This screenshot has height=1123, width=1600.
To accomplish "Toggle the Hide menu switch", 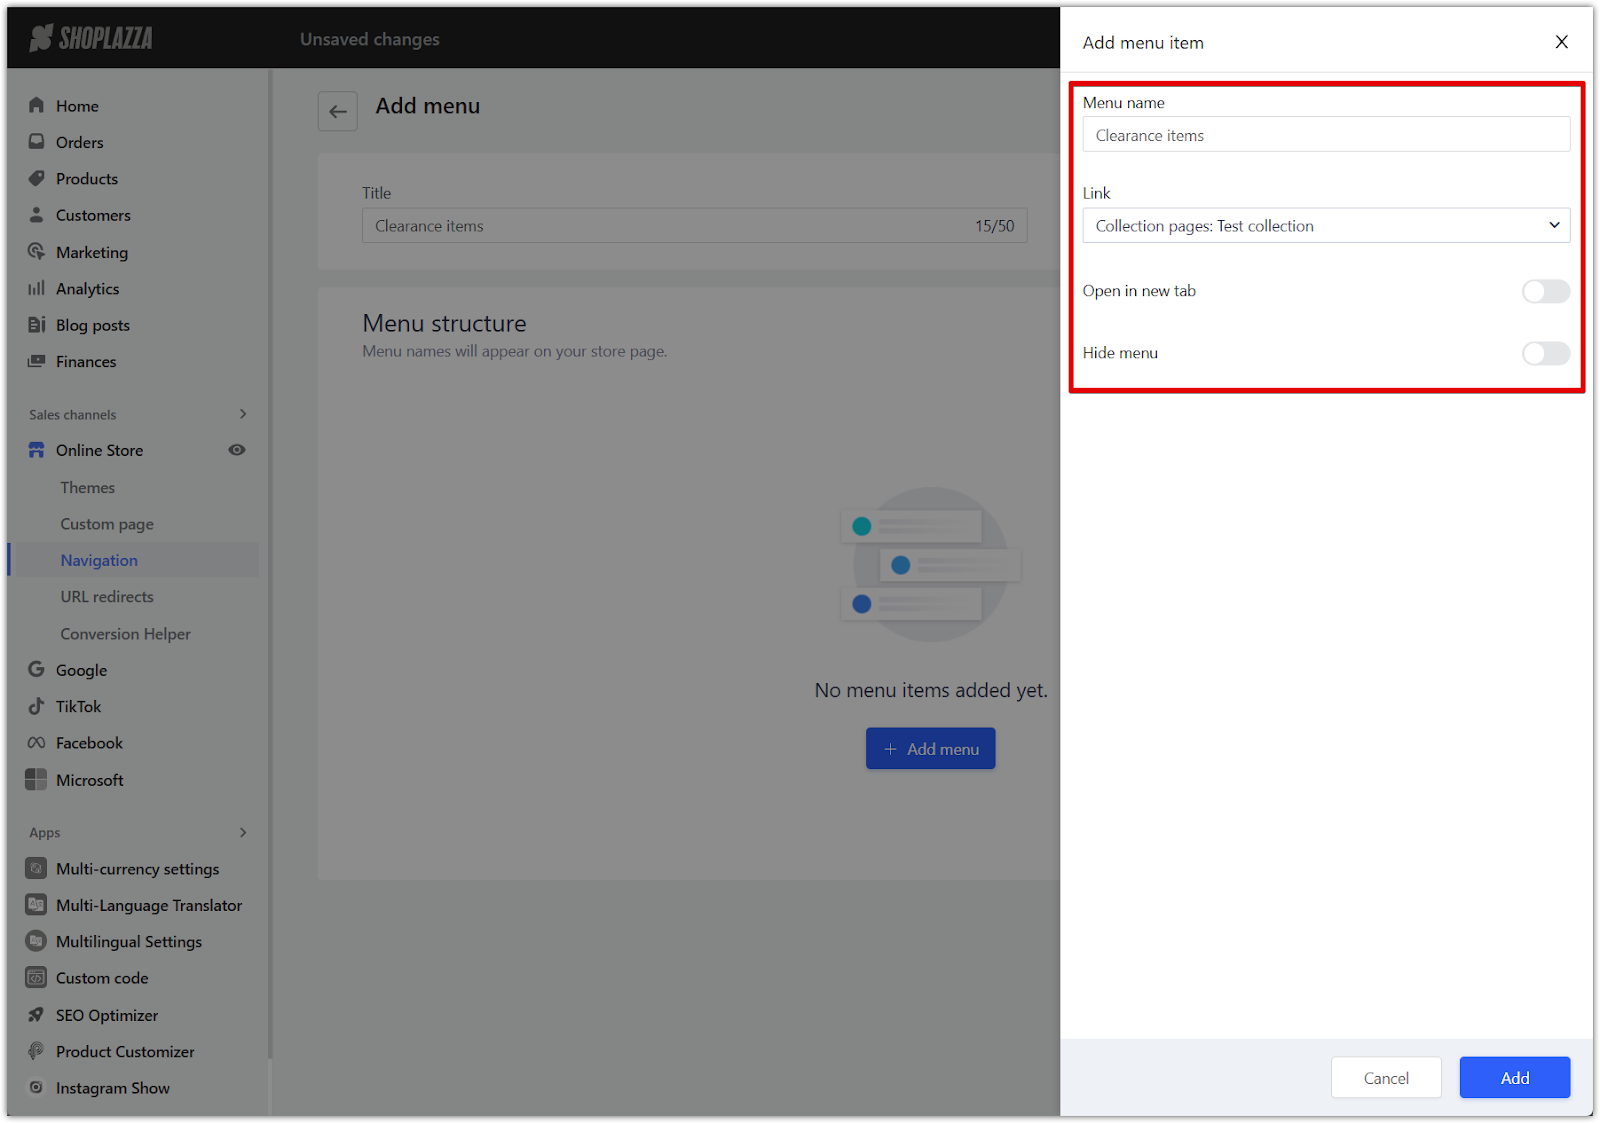I will (1546, 353).
